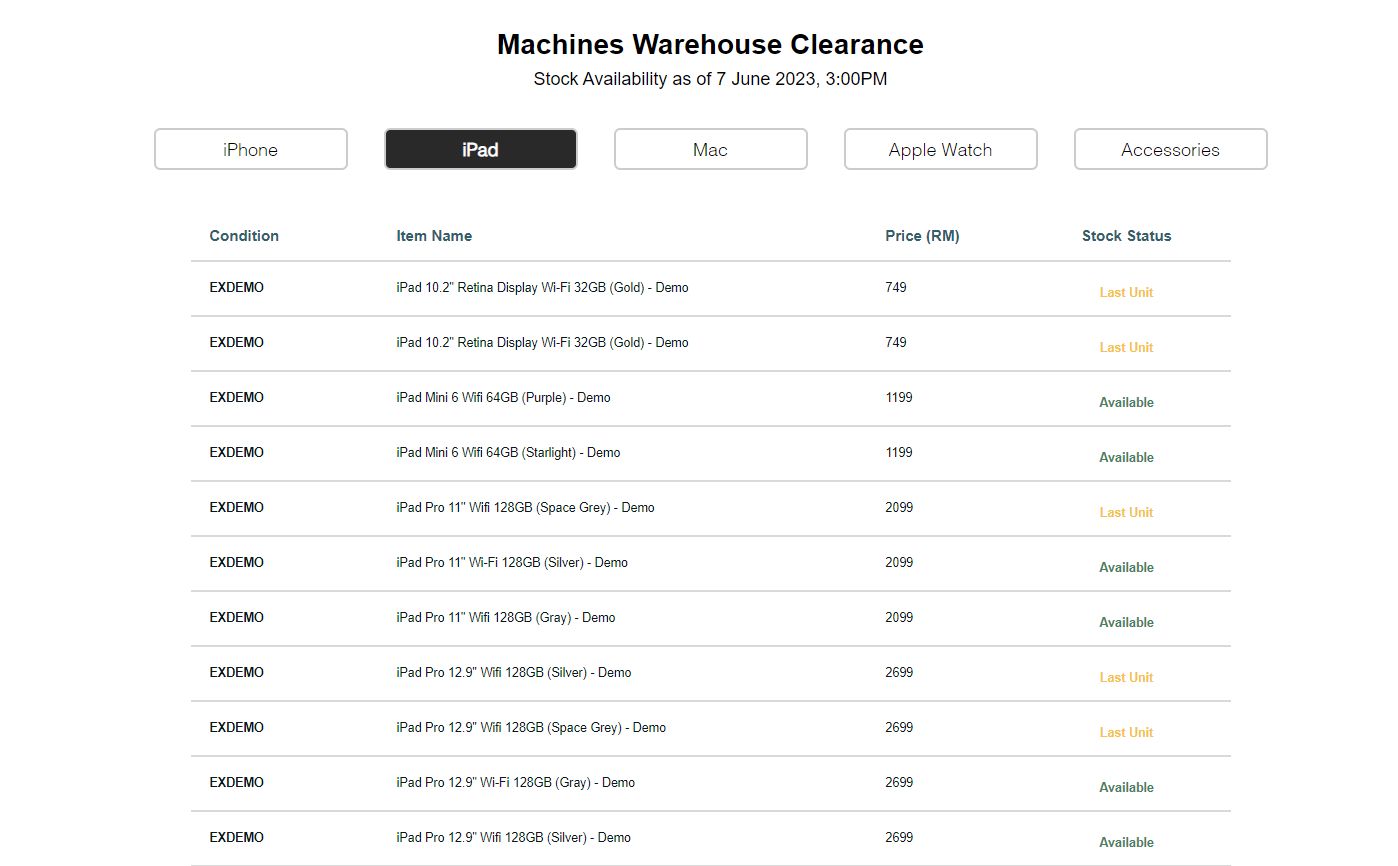Click EXDEMO condition of iPad Pro 11" Space Grey row
Viewport: 1398px width, 866px height.
click(x=237, y=507)
